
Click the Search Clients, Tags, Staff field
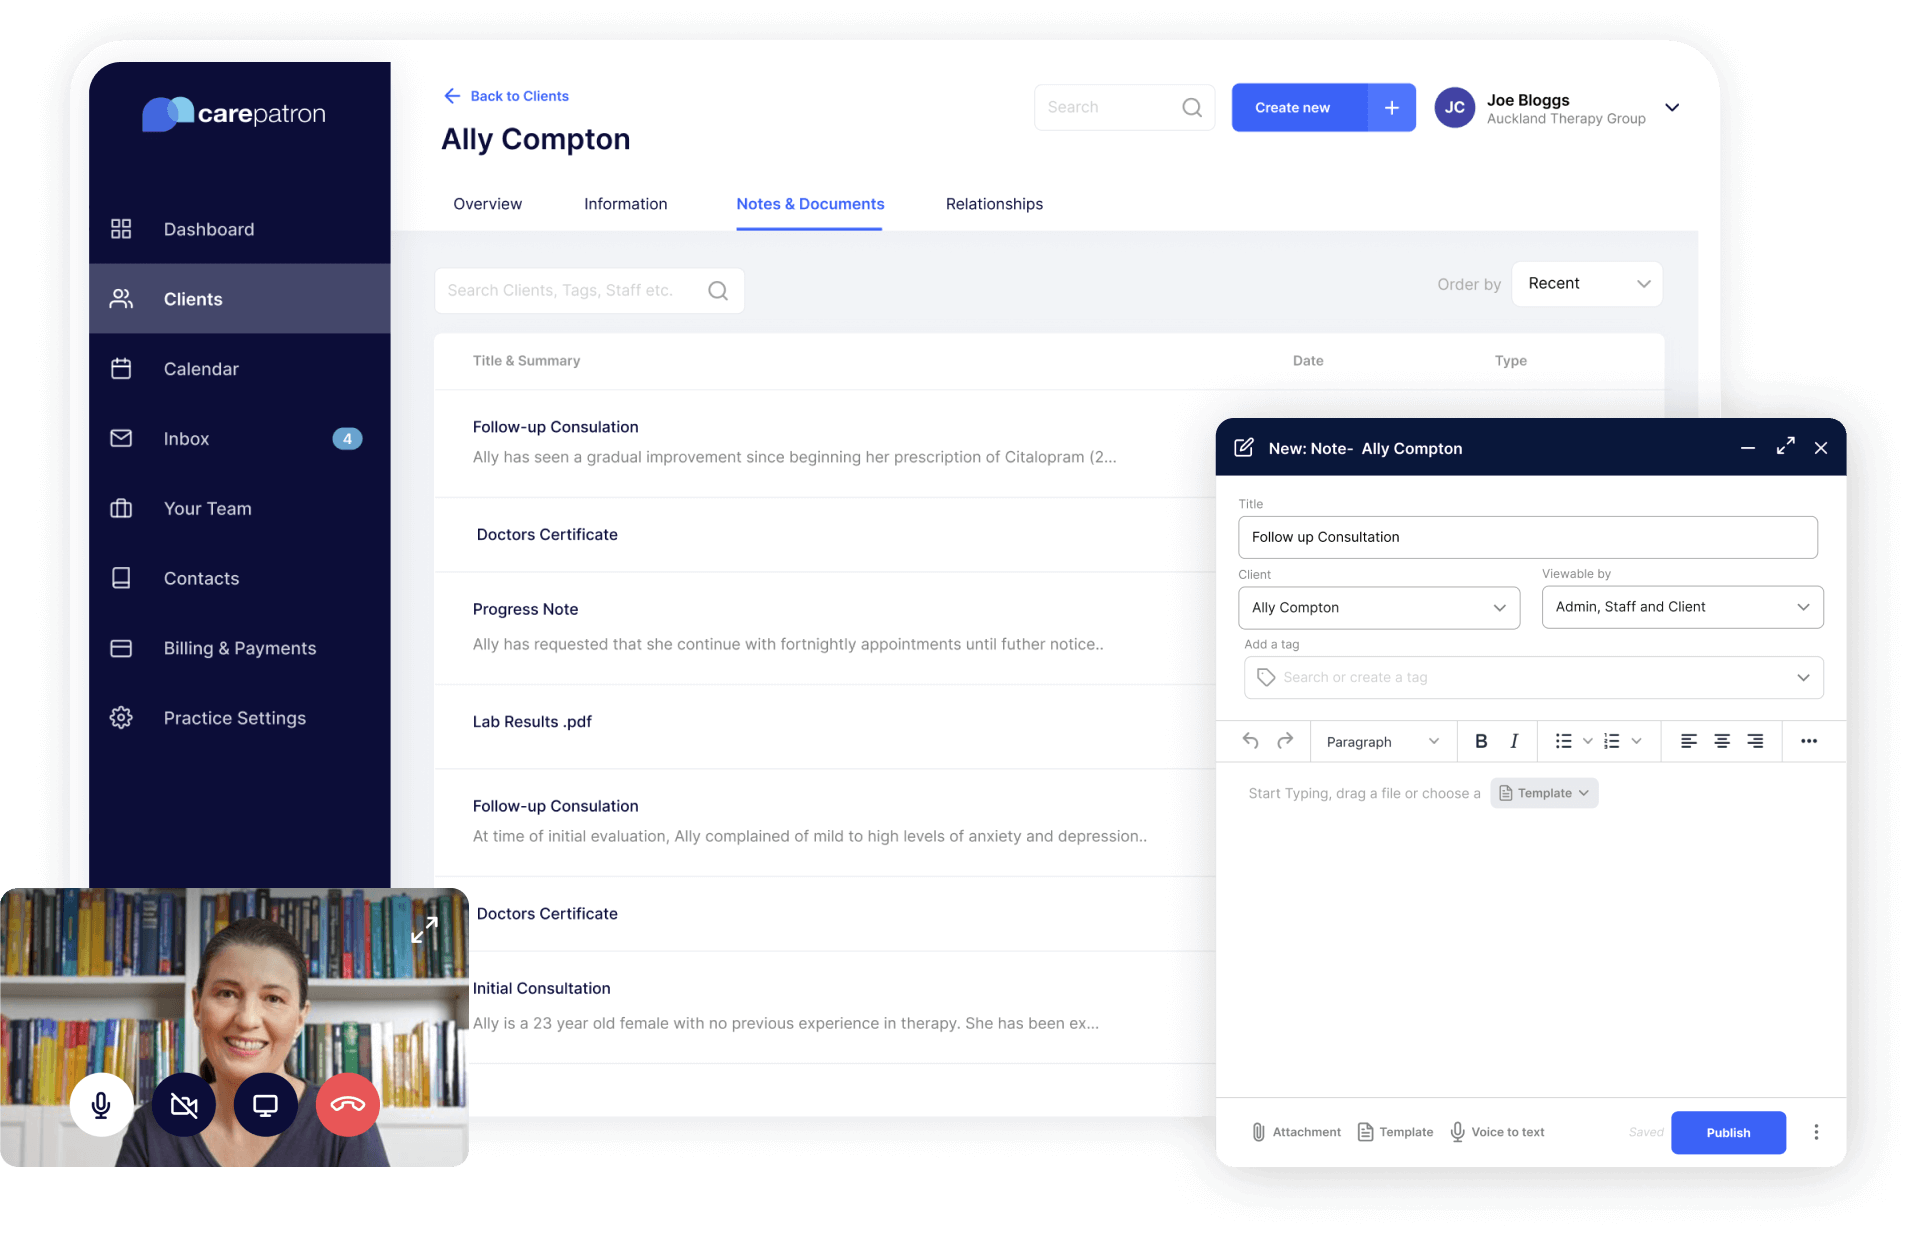pos(589,290)
